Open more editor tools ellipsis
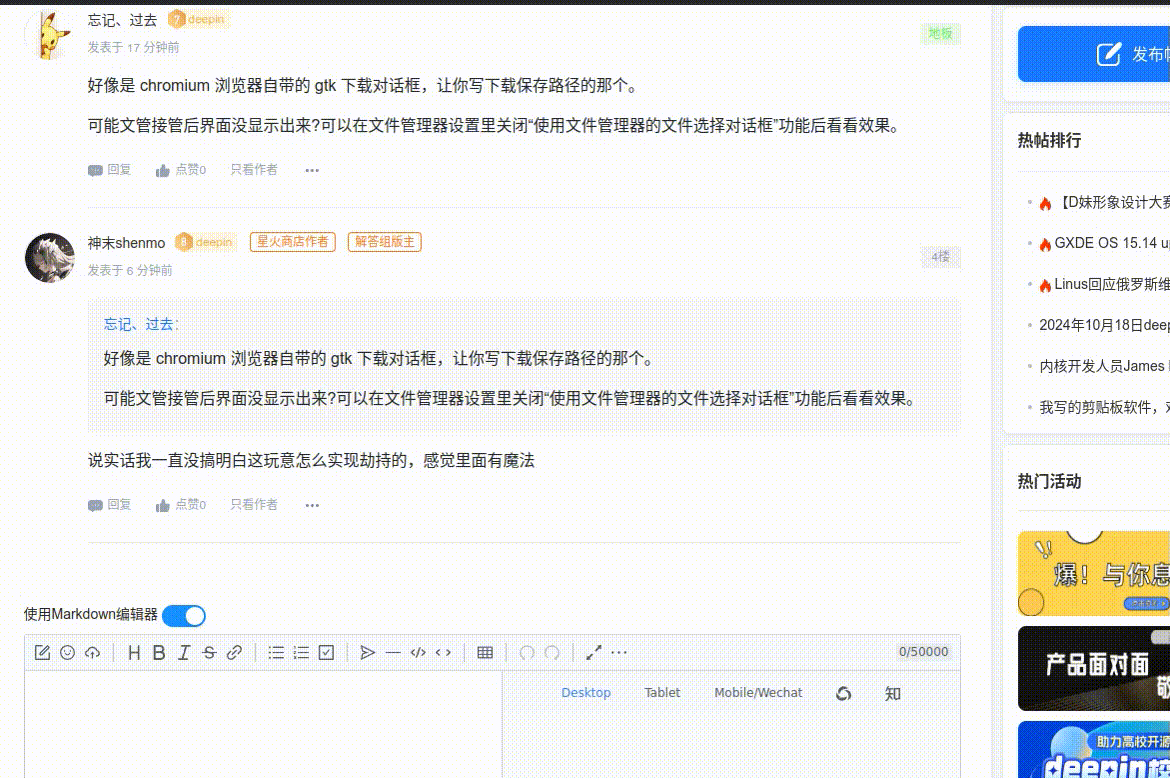 (x=619, y=653)
